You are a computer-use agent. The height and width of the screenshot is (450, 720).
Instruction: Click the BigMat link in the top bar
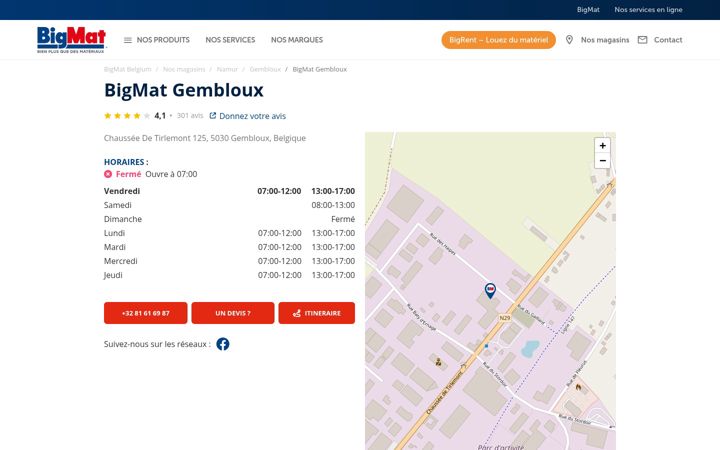click(x=588, y=10)
